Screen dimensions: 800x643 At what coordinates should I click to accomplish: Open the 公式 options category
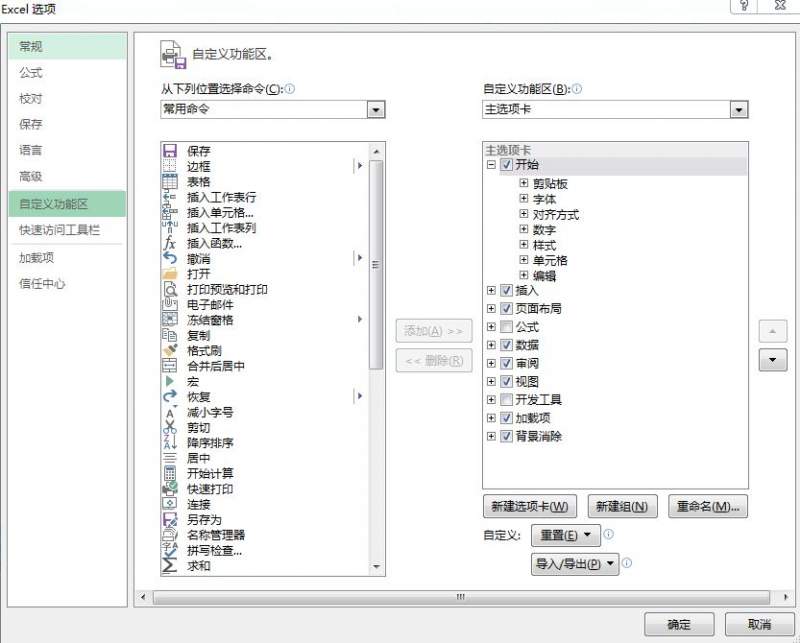(x=67, y=72)
